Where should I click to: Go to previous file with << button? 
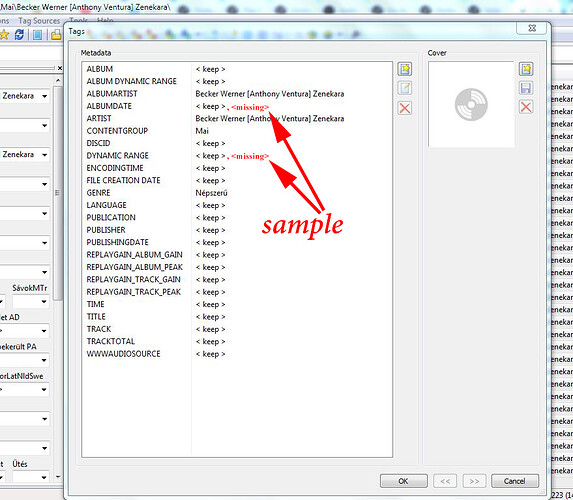[x=445, y=481]
